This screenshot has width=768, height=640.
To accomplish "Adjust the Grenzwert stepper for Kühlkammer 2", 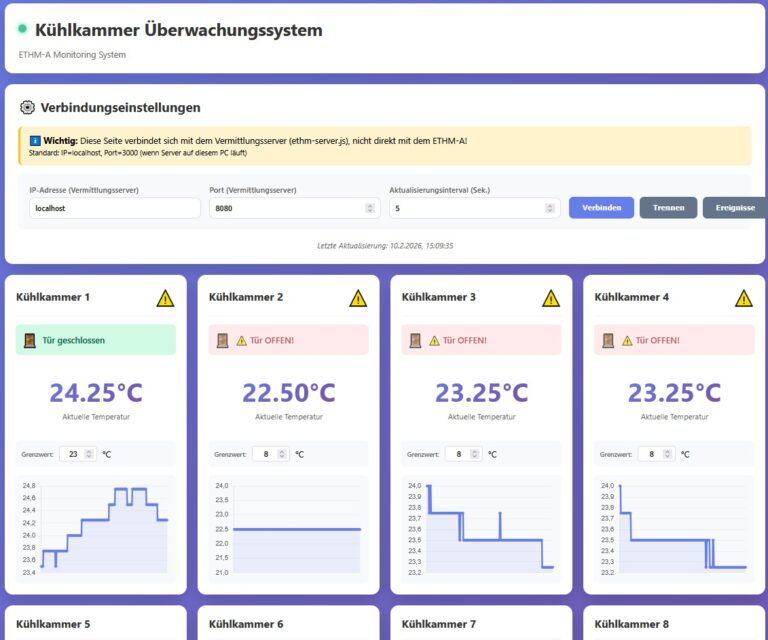I will coord(282,454).
